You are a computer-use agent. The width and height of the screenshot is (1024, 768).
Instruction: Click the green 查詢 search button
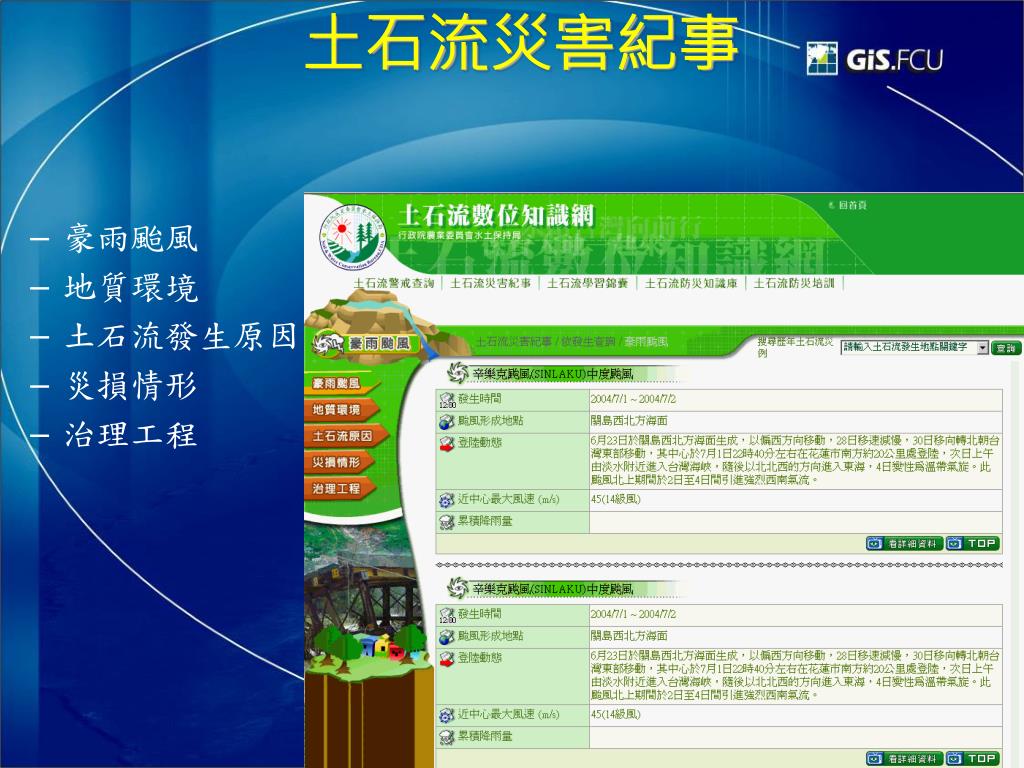pos(1006,348)
